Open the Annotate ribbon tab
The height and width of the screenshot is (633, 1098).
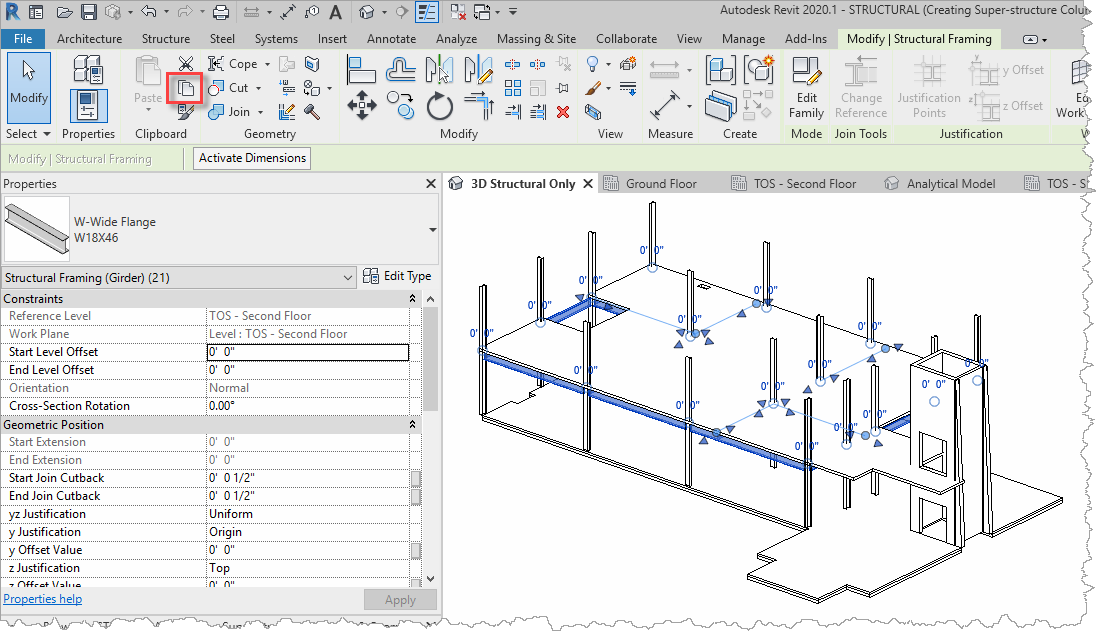coord(391,39)
